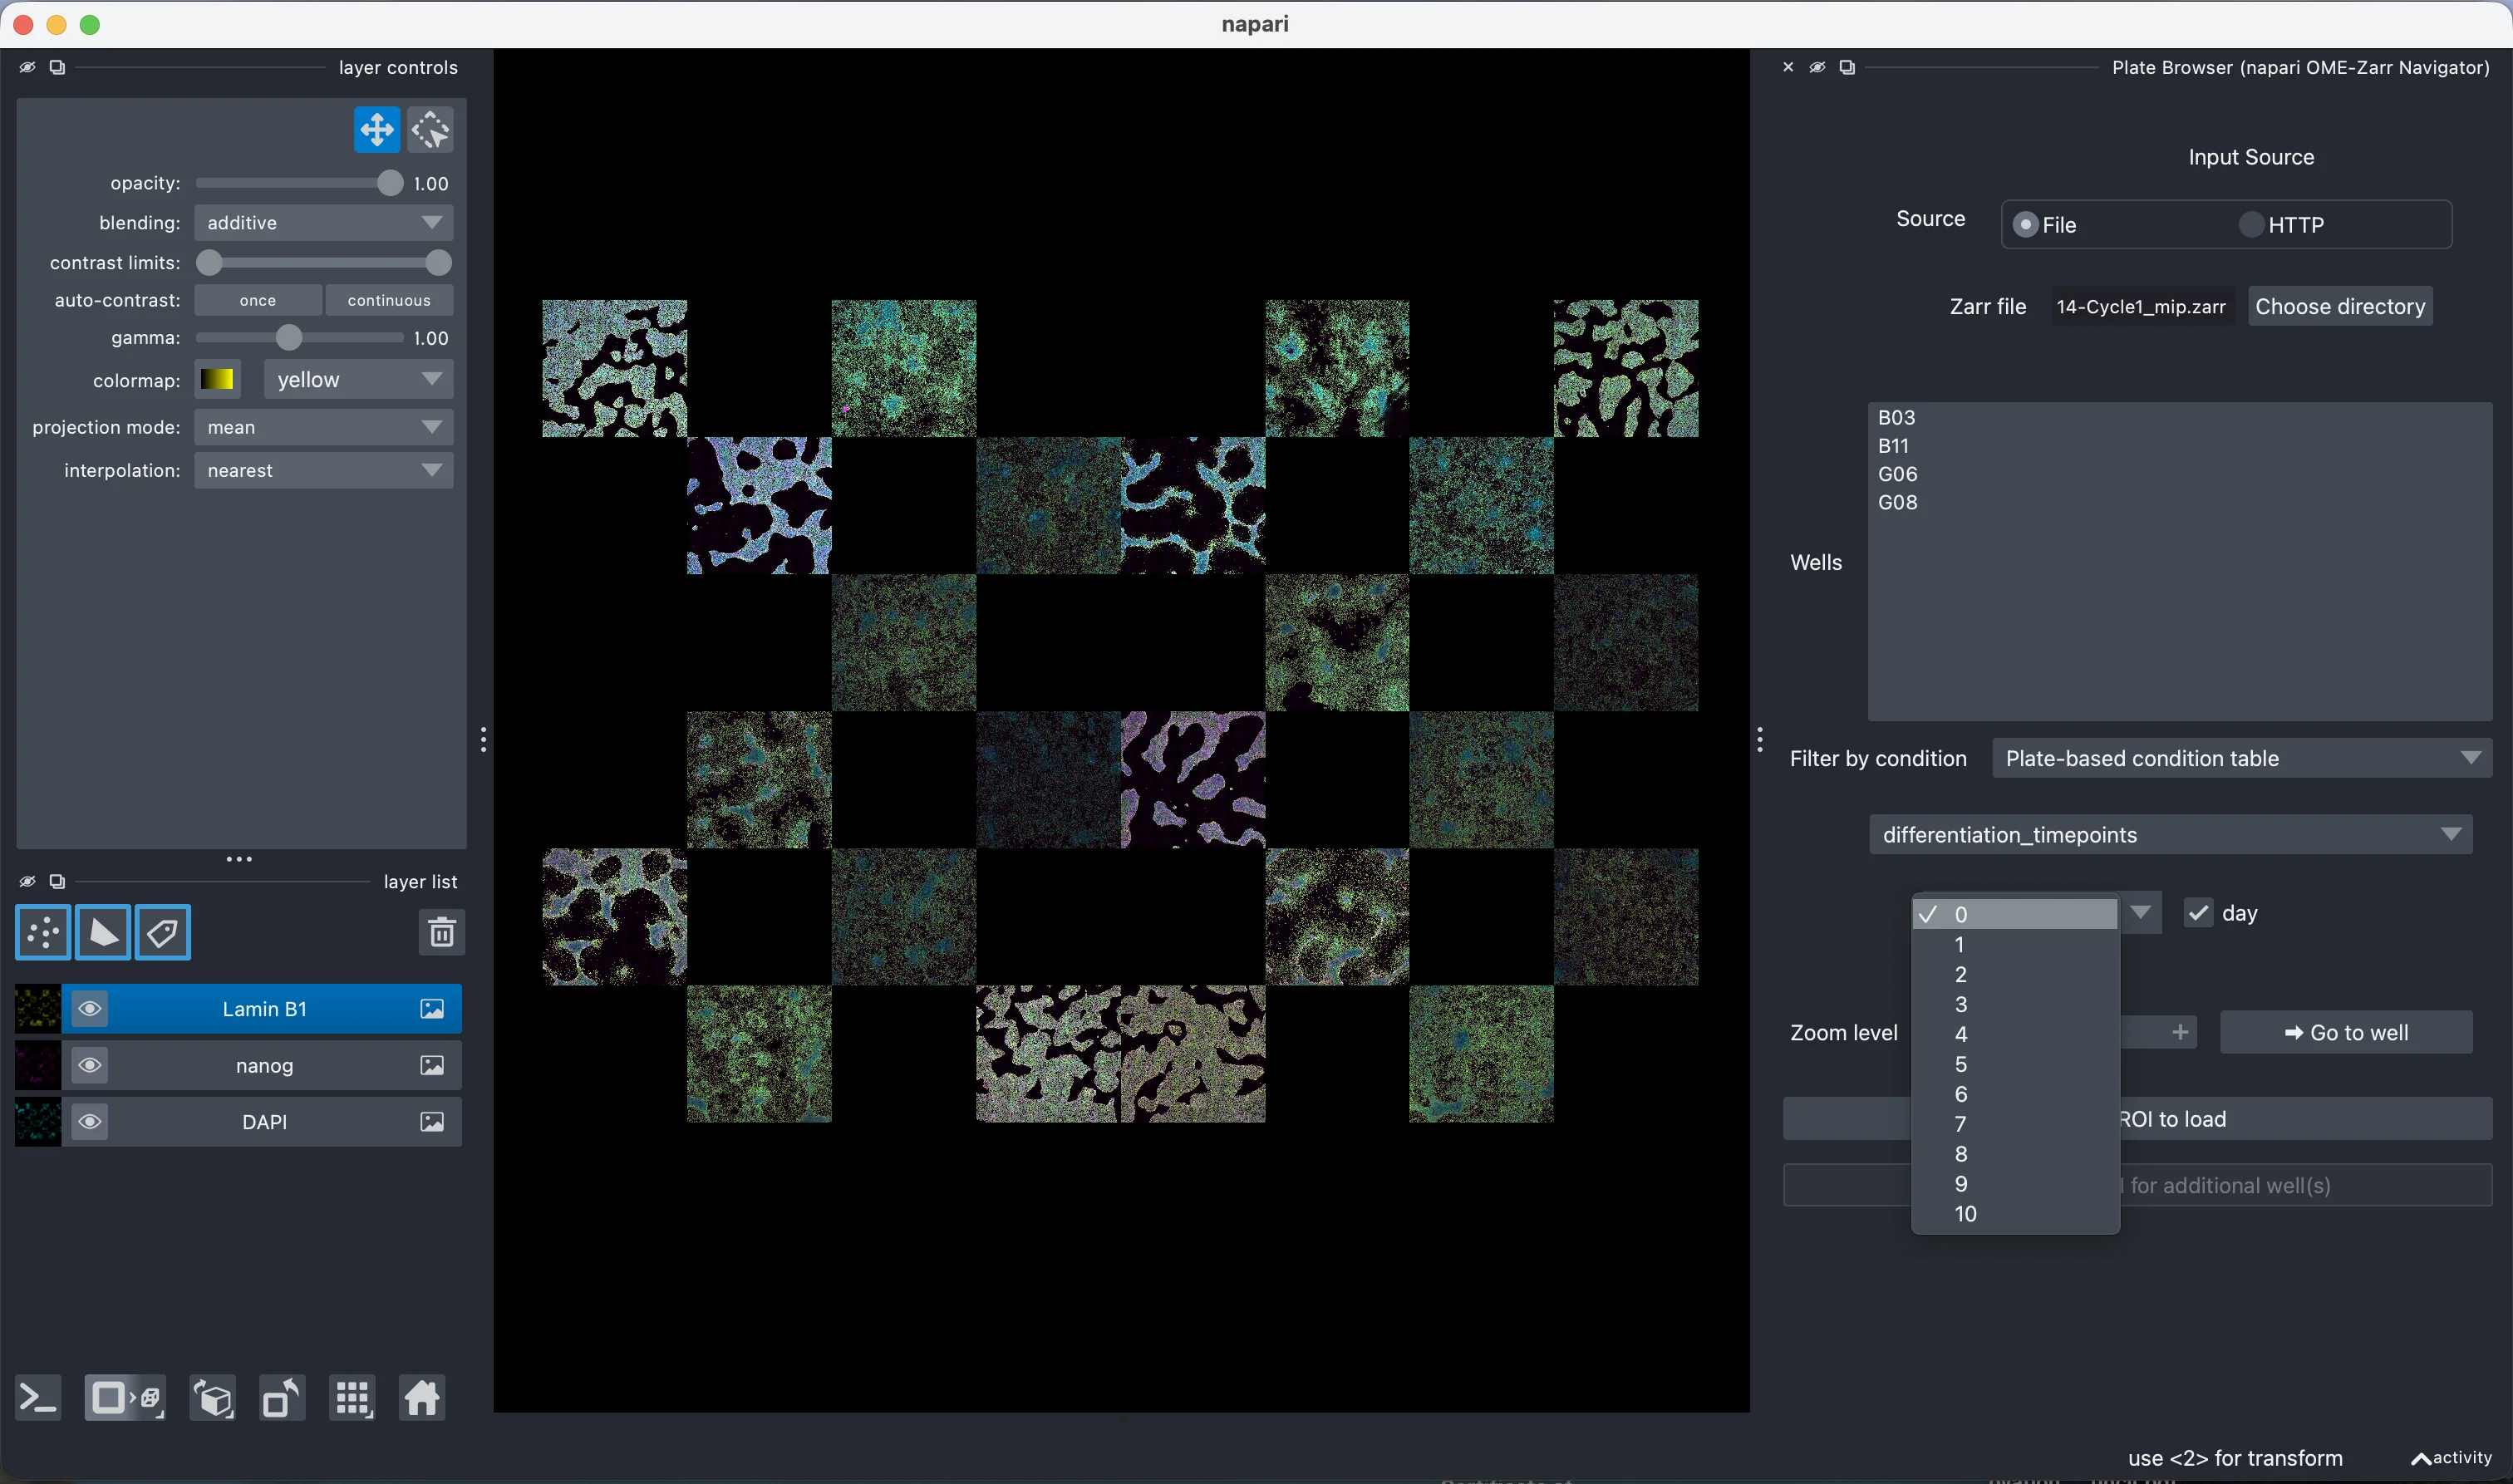Click the Go to well button
Screen dimensions: 2513x1484
click(x=2346, y=1032)
